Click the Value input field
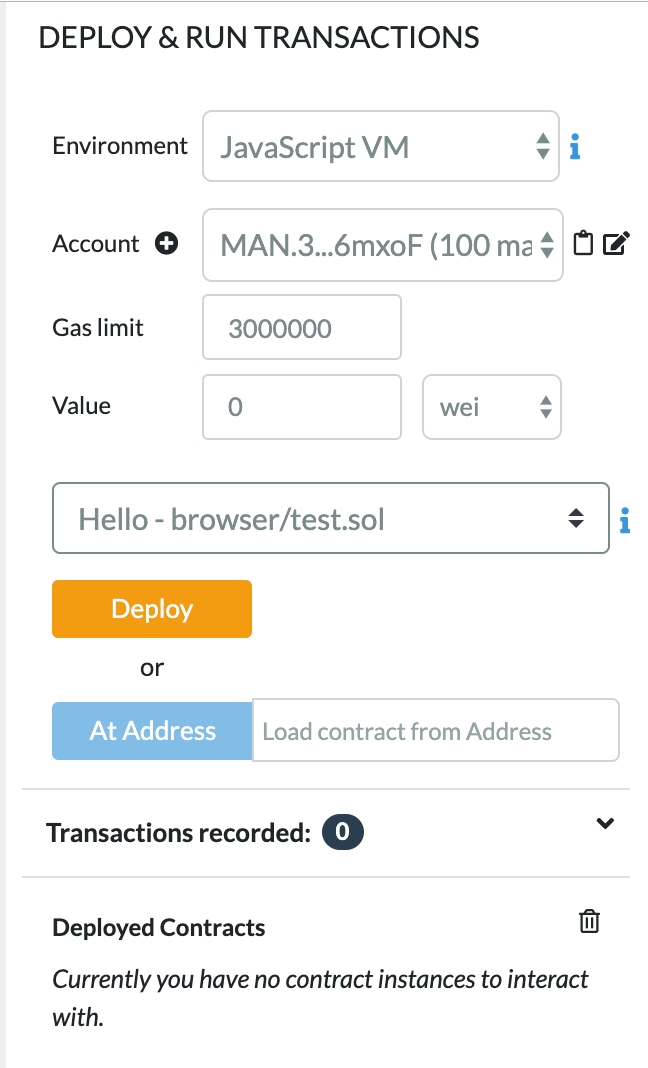This screenshot has height=1068, width=648. coord(300,406)
